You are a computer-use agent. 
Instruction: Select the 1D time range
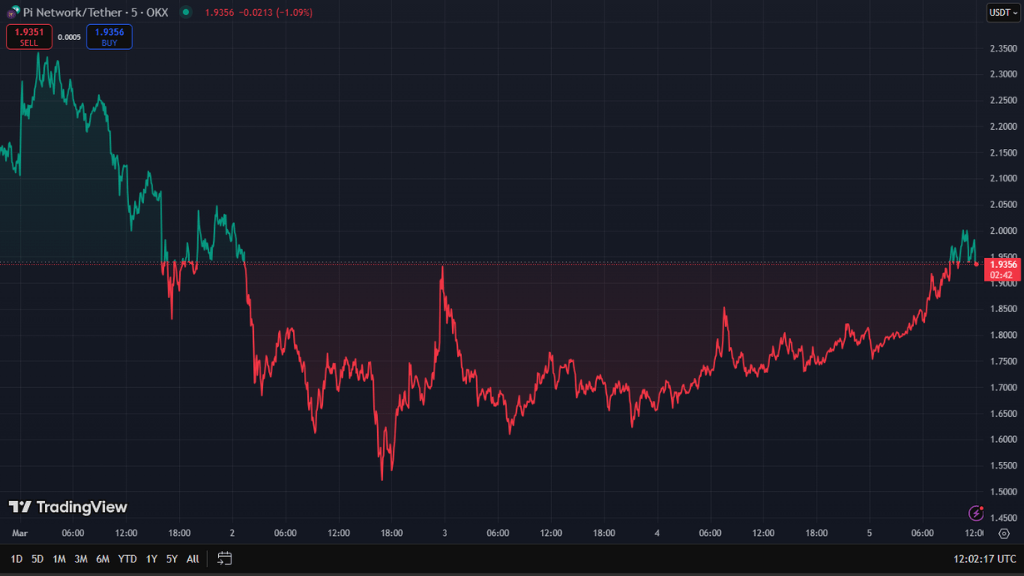pos(16,559)
